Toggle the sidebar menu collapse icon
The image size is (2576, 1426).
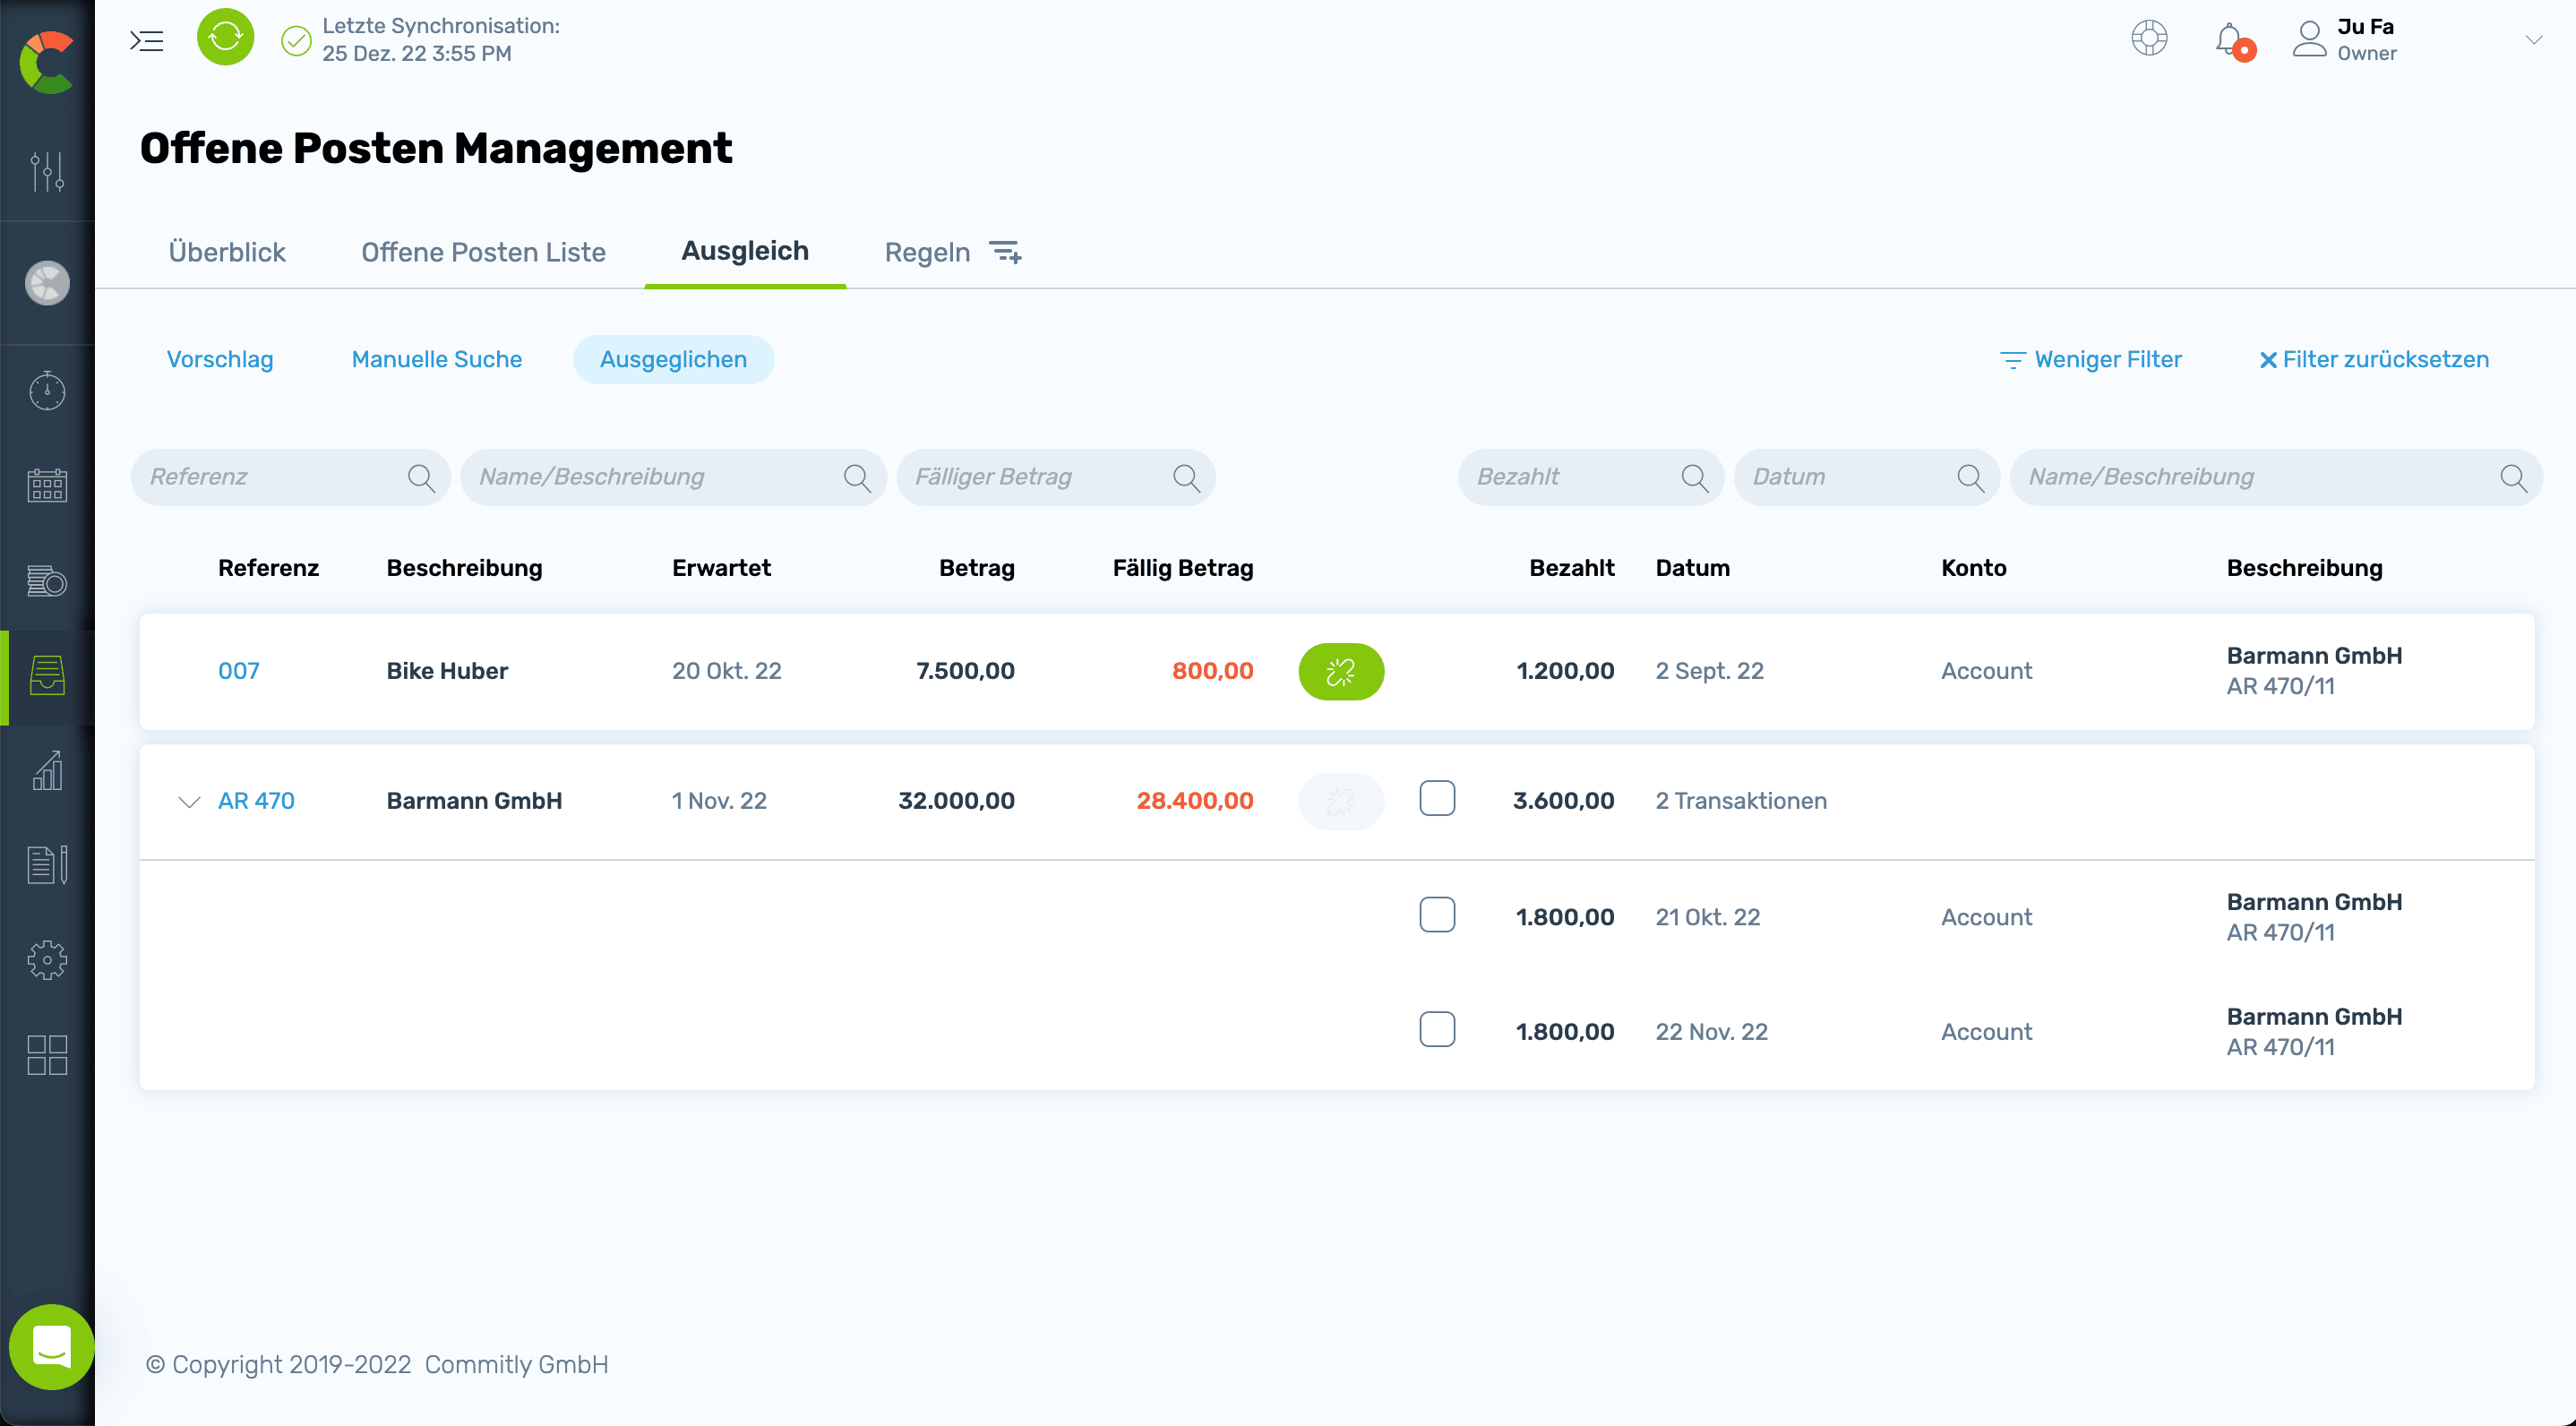[147, 40]
